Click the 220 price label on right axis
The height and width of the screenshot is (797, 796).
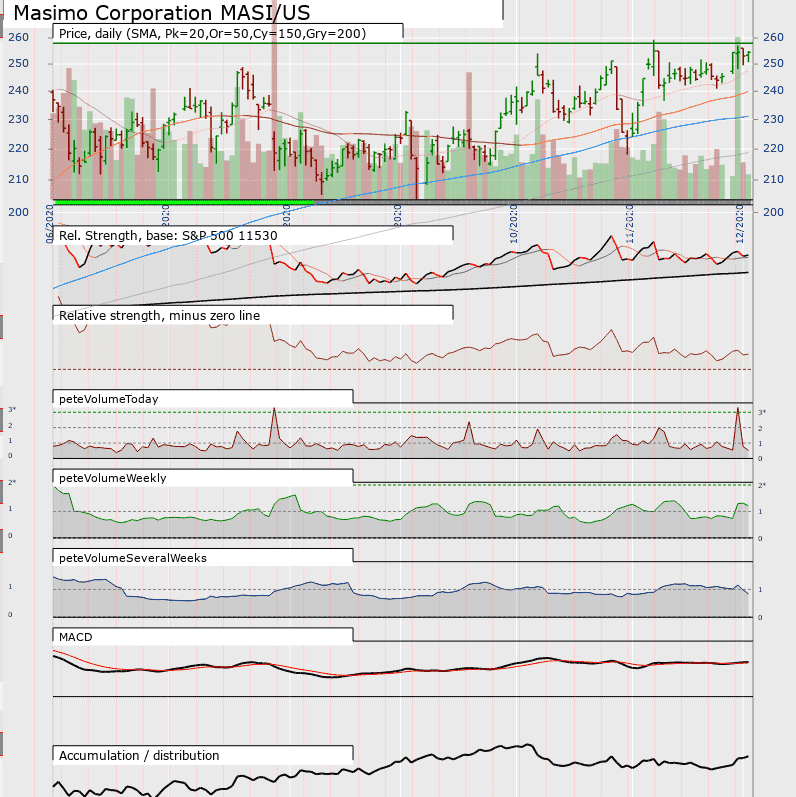[773, 148]
